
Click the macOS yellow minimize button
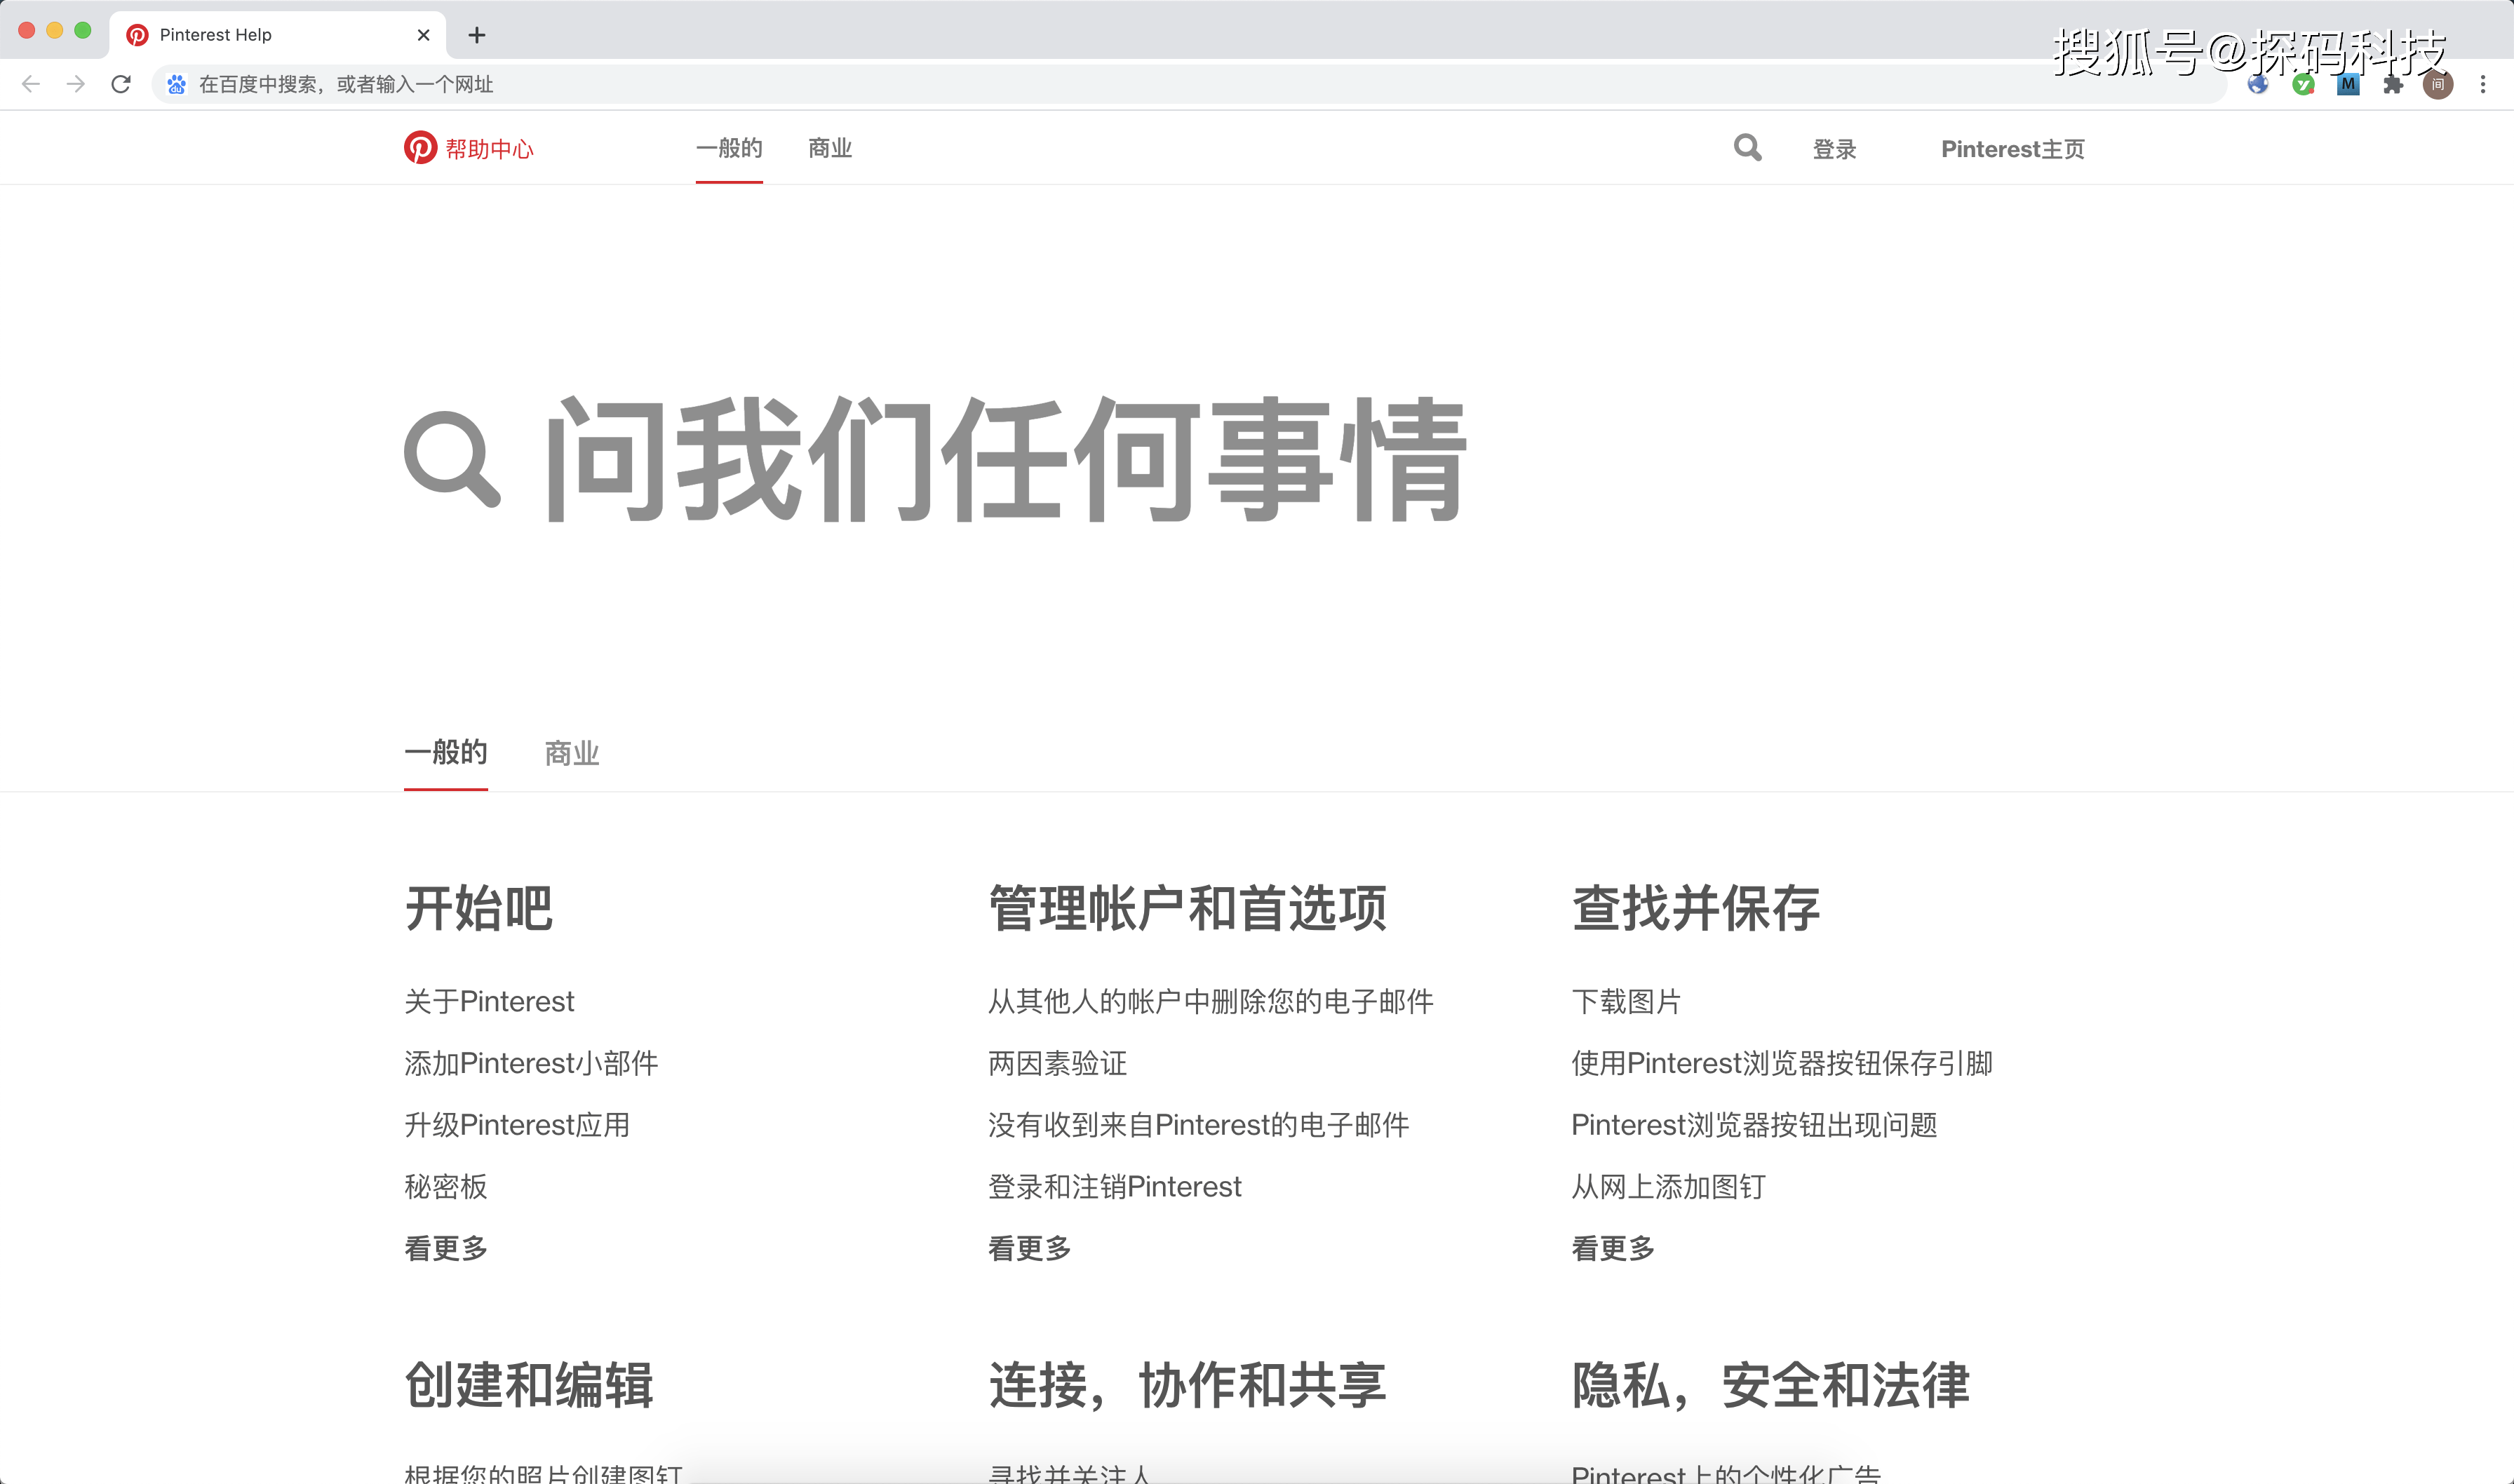coord(55,31)
